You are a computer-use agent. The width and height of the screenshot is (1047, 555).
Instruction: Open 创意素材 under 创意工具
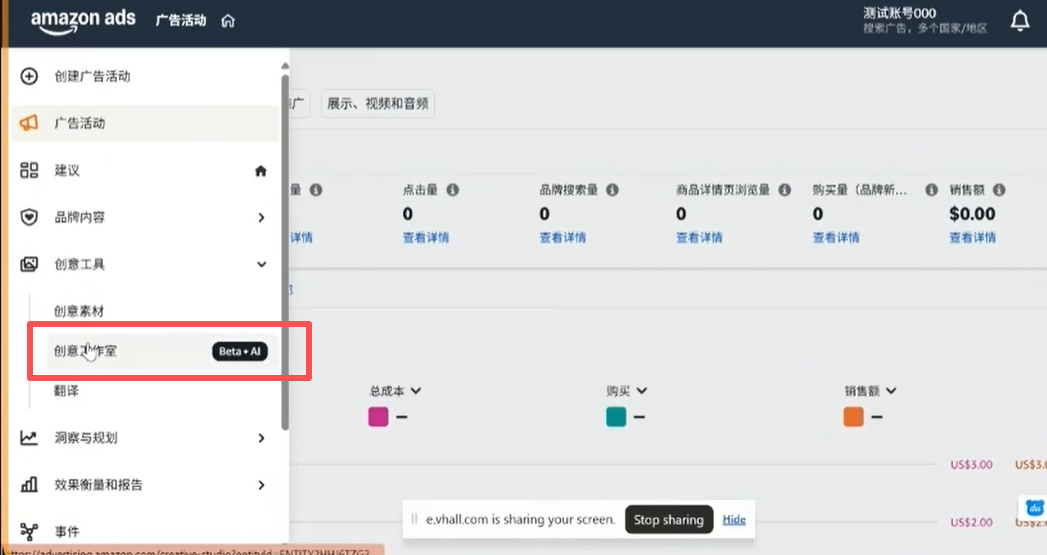79,311
